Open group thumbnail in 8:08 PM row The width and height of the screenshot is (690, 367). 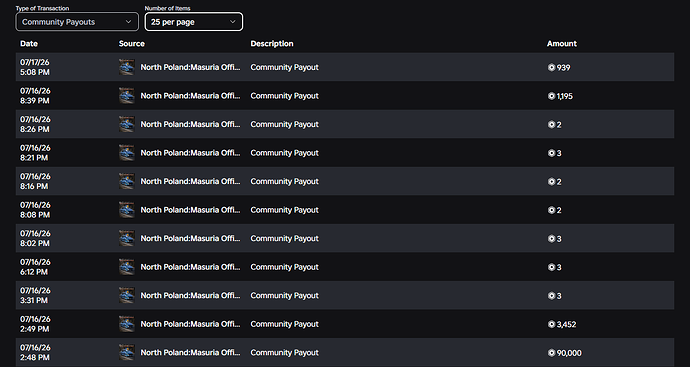127,210
